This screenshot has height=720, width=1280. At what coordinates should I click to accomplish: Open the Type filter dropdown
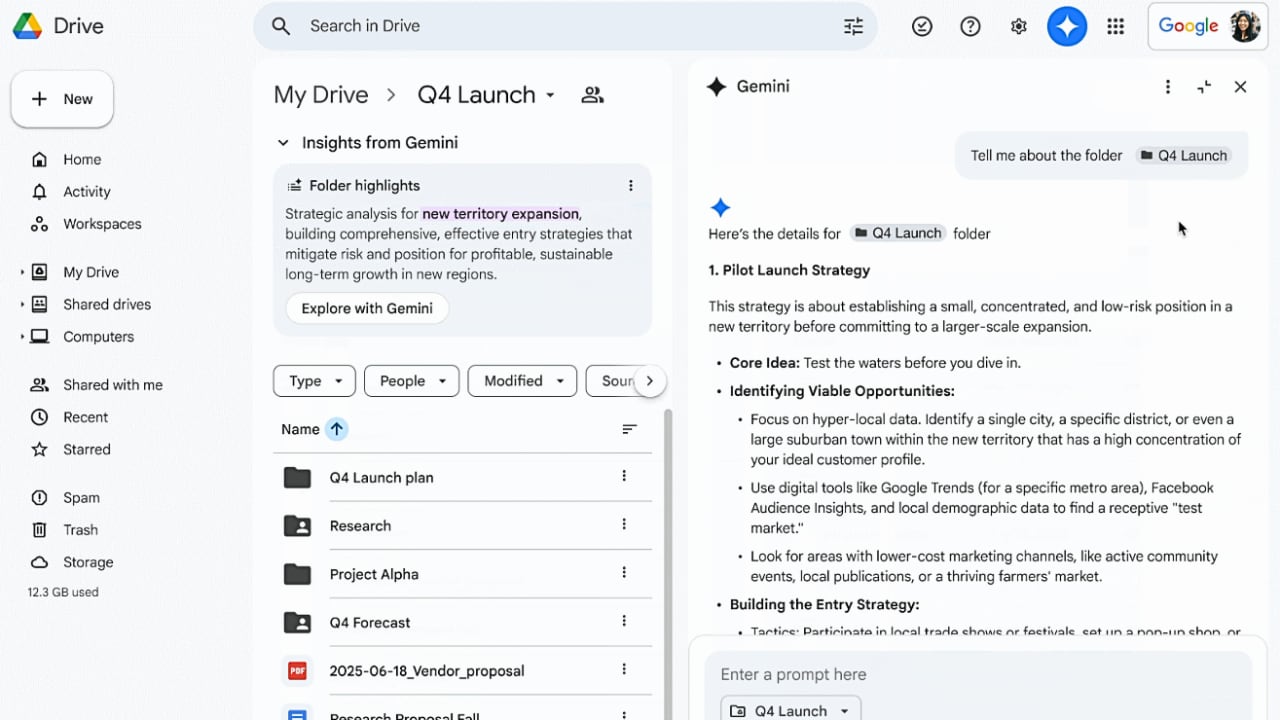click(314, 380)
